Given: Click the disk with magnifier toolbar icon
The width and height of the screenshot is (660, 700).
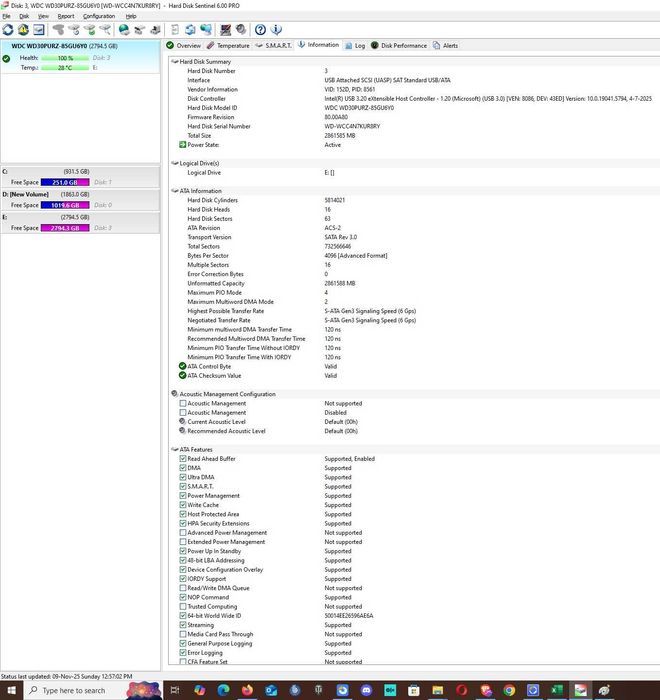Looking at the screenshot, I should click(105, 30).
